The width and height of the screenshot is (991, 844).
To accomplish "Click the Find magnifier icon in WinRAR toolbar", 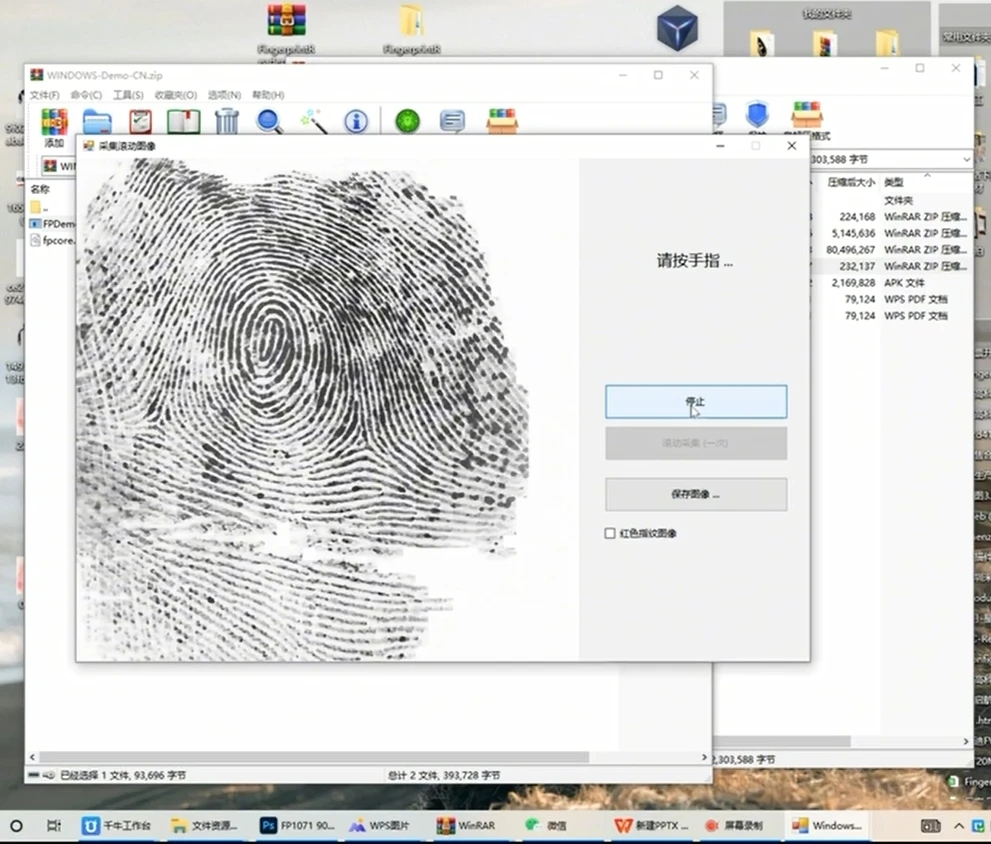I will click(x=270, y=122).
